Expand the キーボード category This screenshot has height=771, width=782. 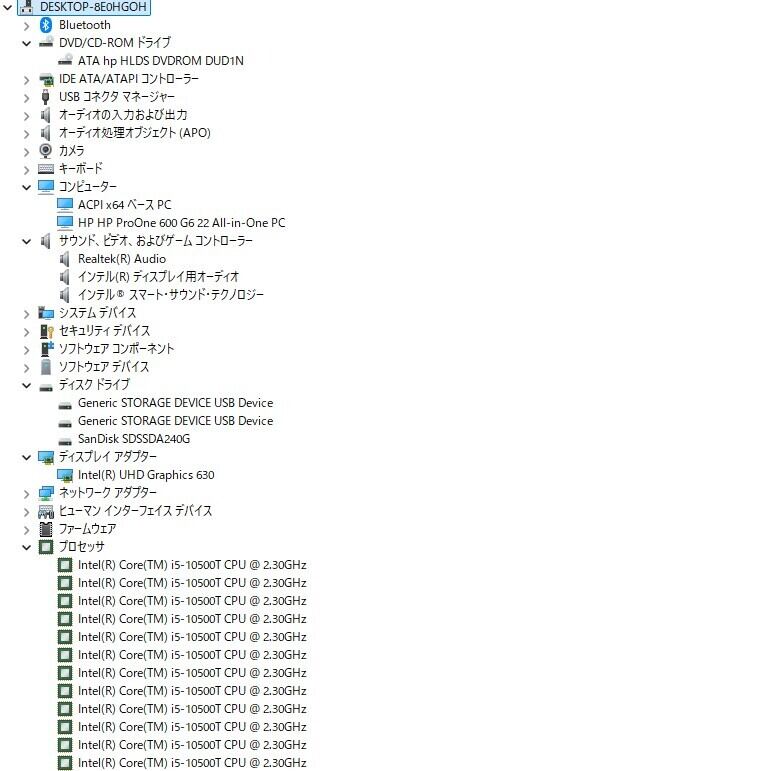pos(26,170)
